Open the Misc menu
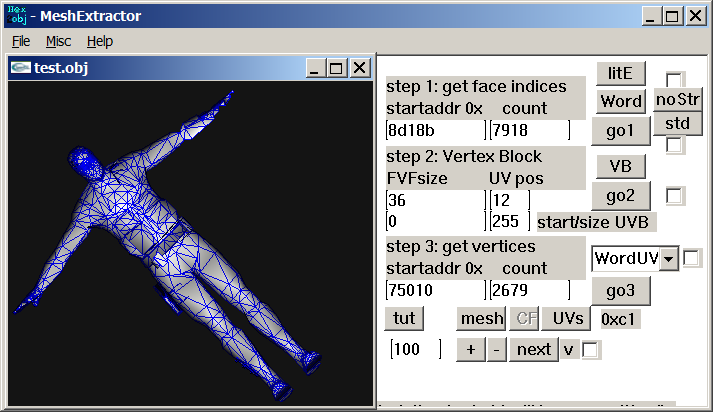Viewport: 713px width, 412px height. point(58,41)
